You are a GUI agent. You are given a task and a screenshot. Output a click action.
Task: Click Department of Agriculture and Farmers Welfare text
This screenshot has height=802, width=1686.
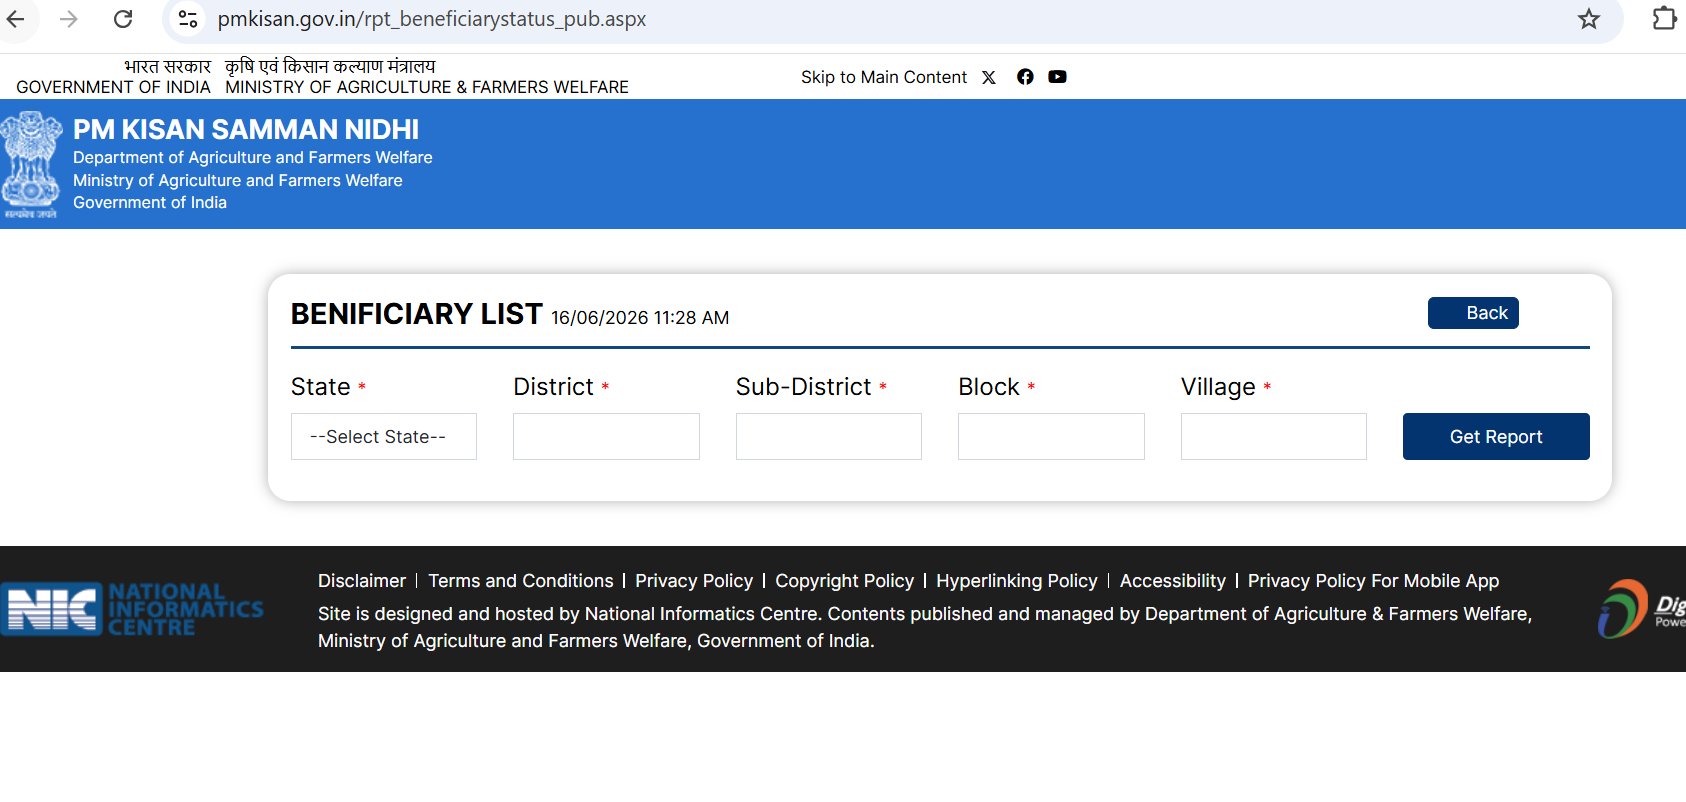click(x=253, y=158)
